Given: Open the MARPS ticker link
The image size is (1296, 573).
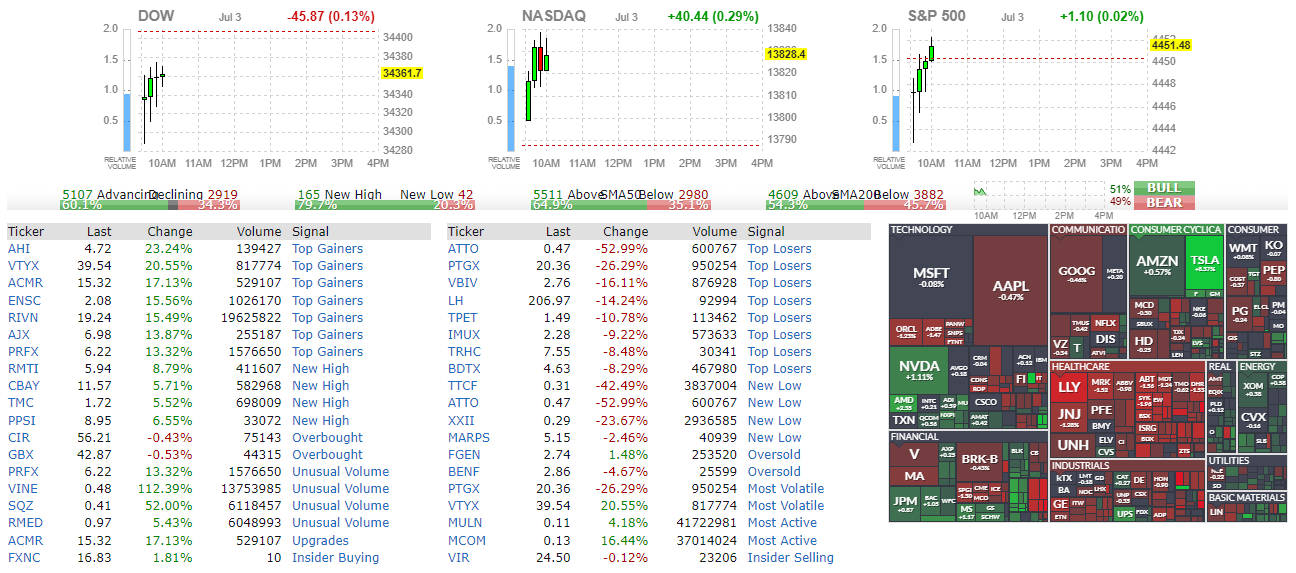Looking at the screenshot, I should 468,437.
